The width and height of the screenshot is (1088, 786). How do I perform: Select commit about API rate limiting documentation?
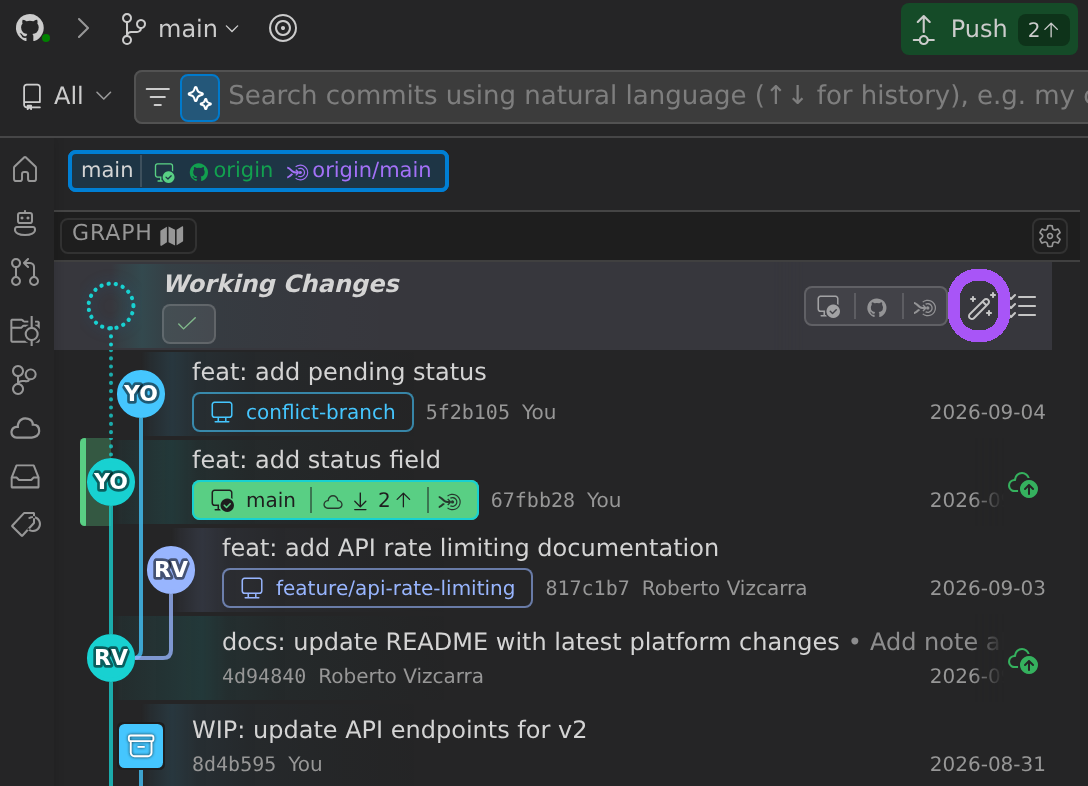pyautogui.click(x=470, y=548)
